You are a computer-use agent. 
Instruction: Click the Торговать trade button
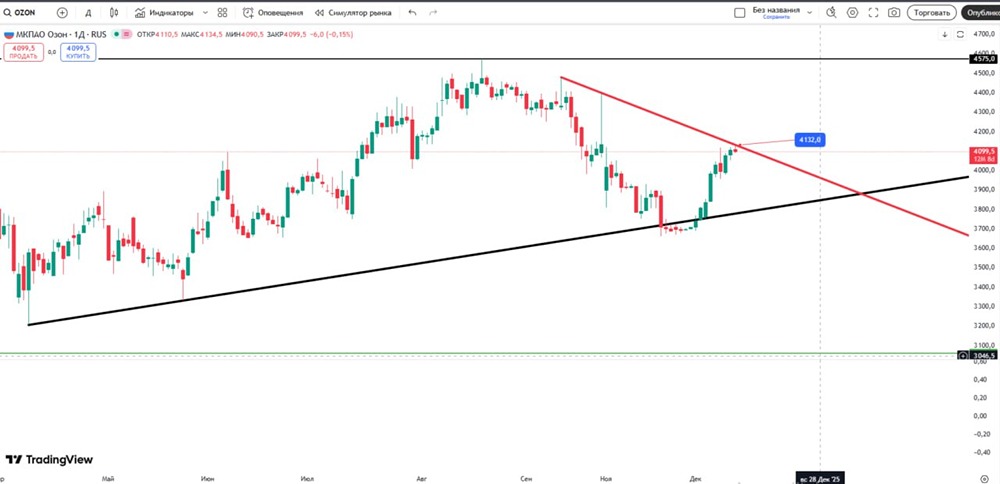click(932, 12)
